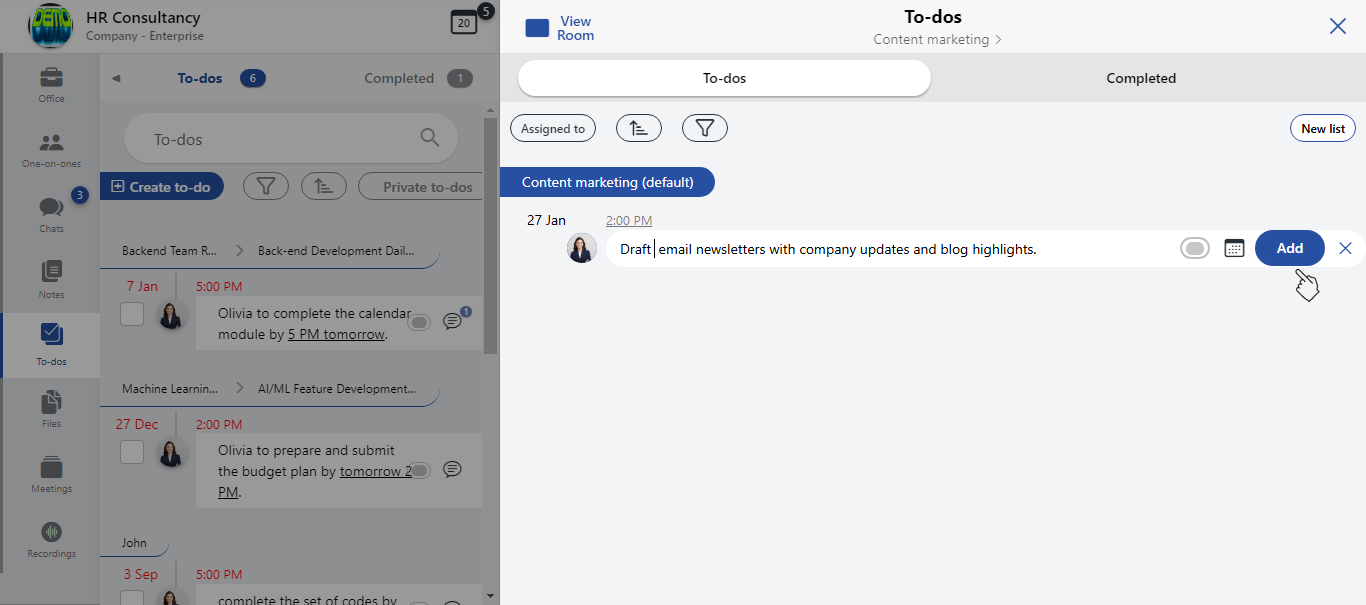The image size is (1366, 605).
Task: Open the calendar icon showing date 20
Action: 466,20
